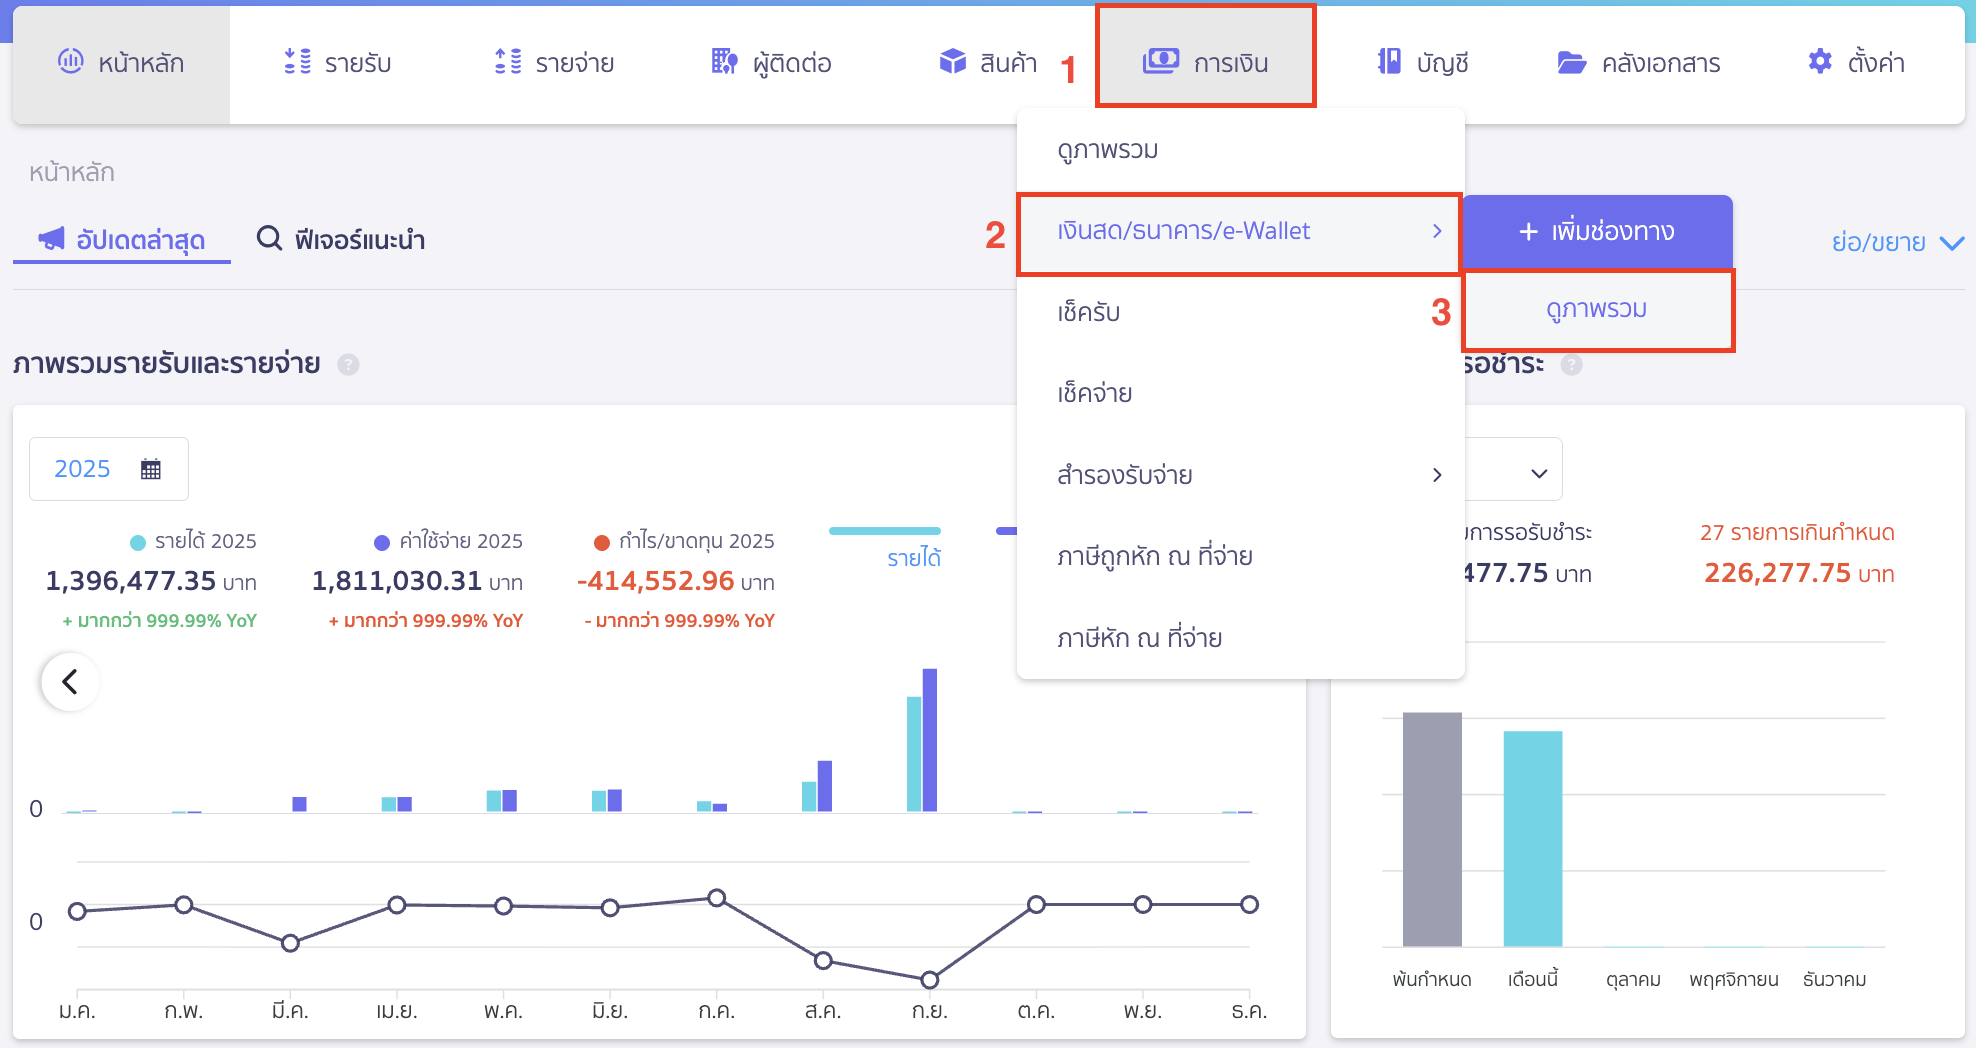
Task: Expand the สำรองรับจ่าย submenu chevron
Action: [1437, 475]
